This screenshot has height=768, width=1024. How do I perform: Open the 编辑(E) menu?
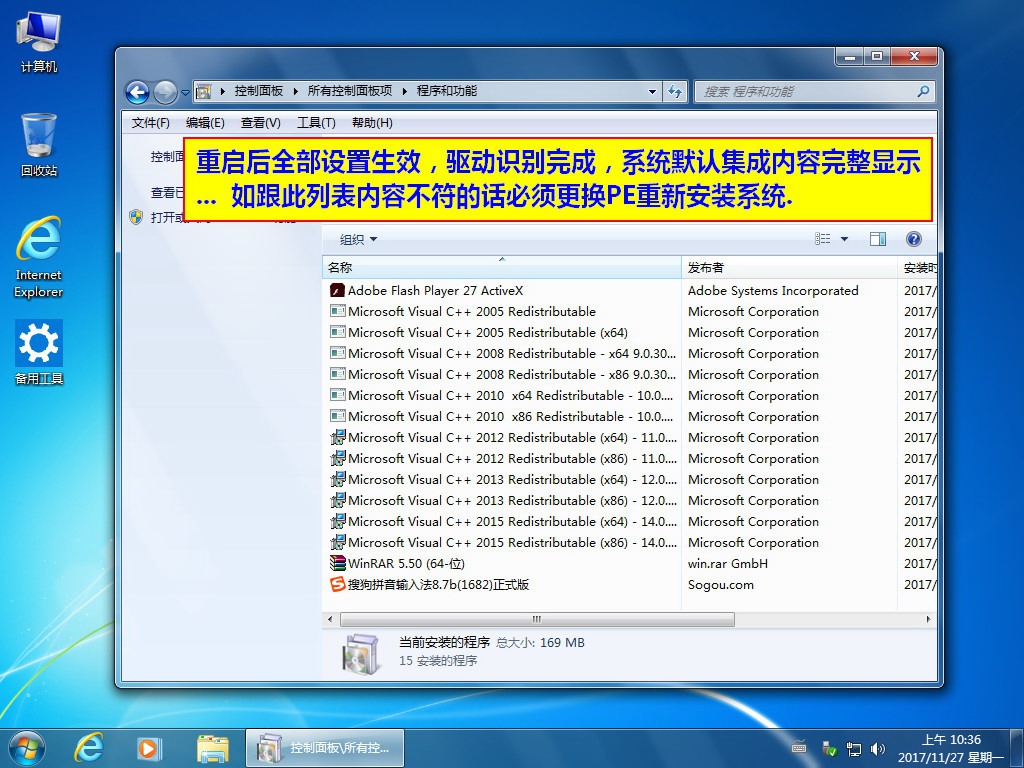[x=205, y=123]
